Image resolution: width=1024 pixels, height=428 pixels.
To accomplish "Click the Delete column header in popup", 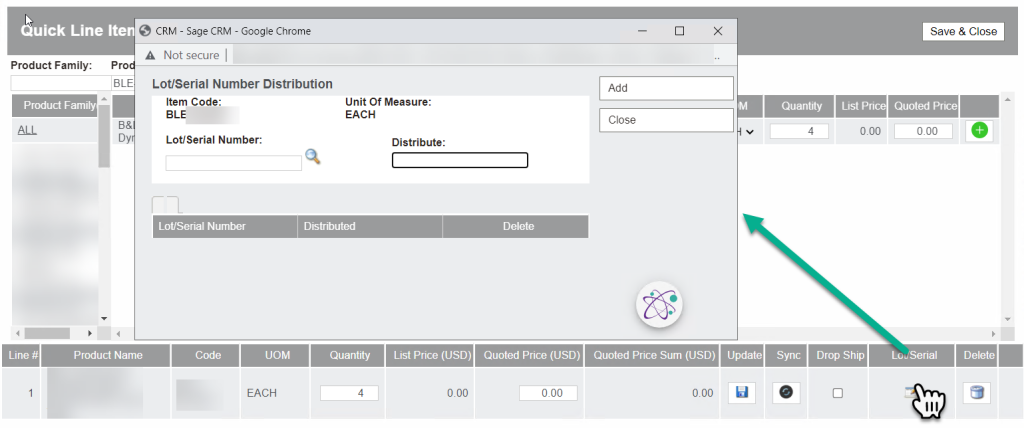I will click(516, 226).
